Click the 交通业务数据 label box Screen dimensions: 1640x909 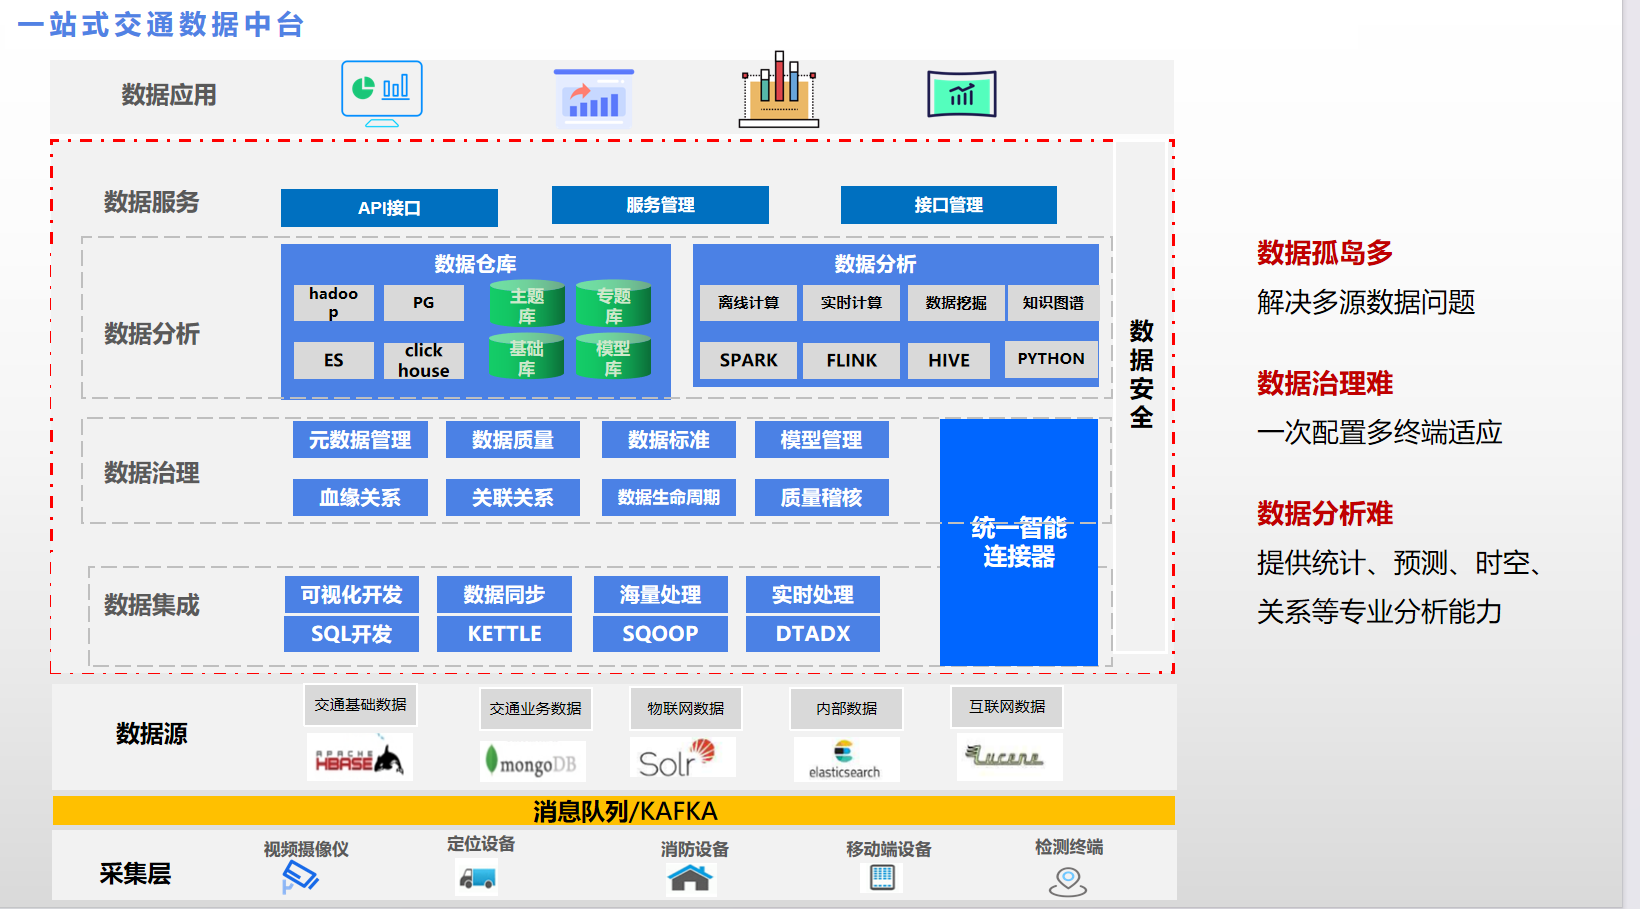pyautogui.click(x=536, y=709)
